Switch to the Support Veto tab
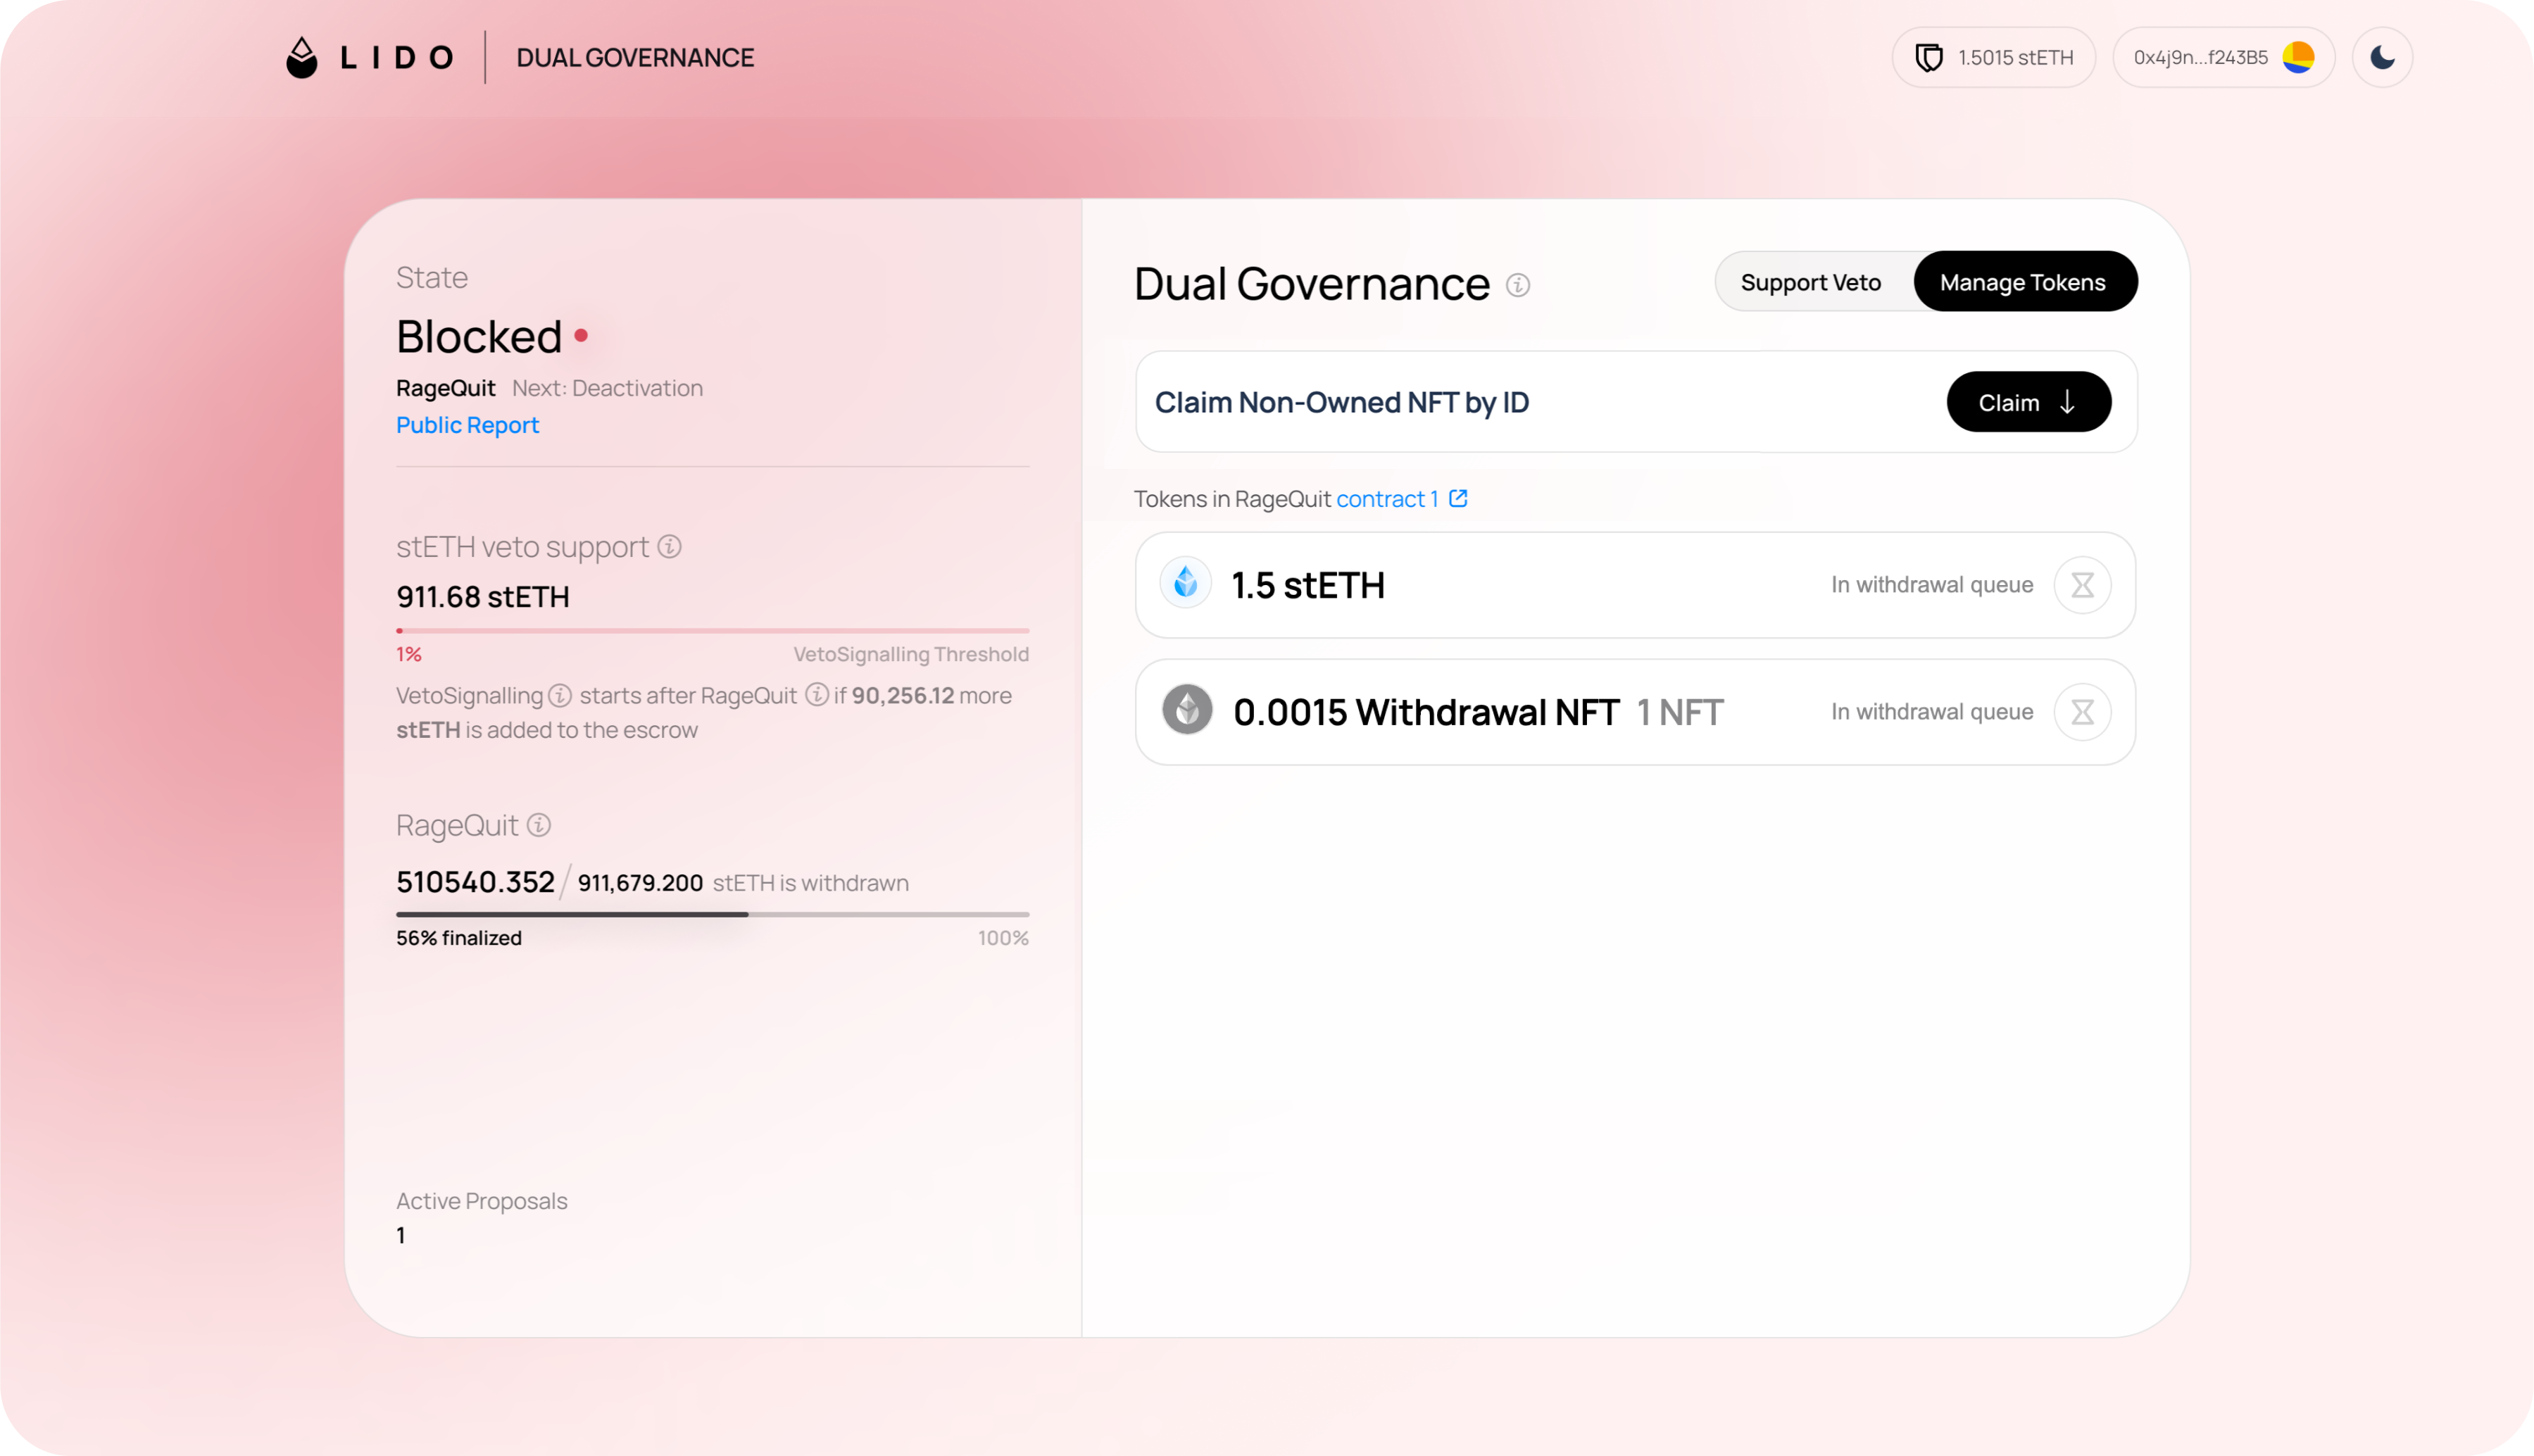The height and width of the screenshot is (1456, 2534). pos(1811,282)
